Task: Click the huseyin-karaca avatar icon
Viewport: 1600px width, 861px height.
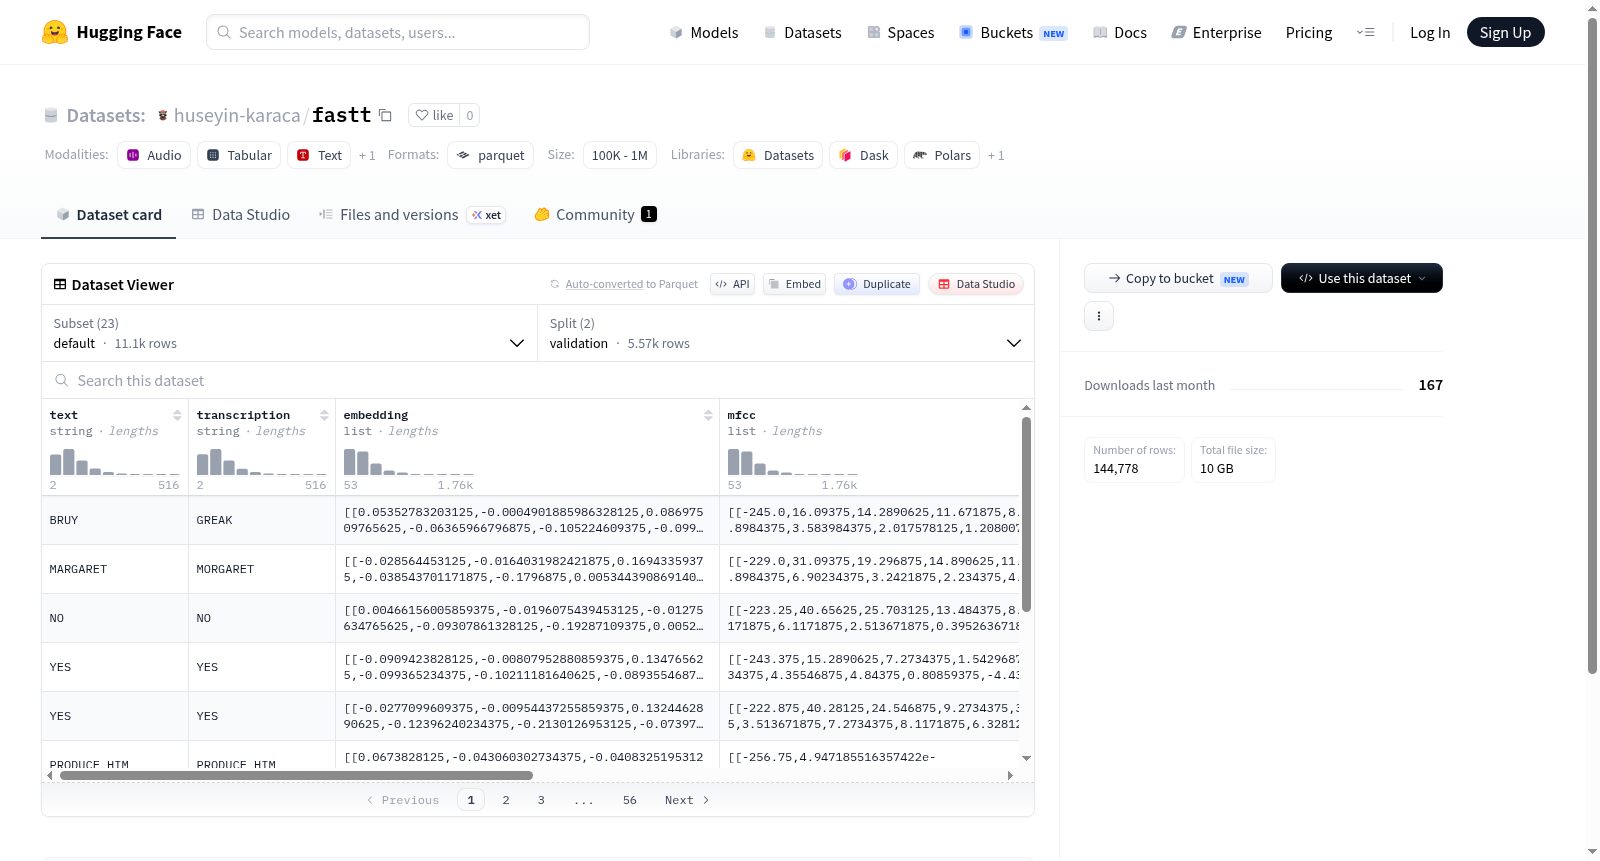Action: (x=162, y=115)
